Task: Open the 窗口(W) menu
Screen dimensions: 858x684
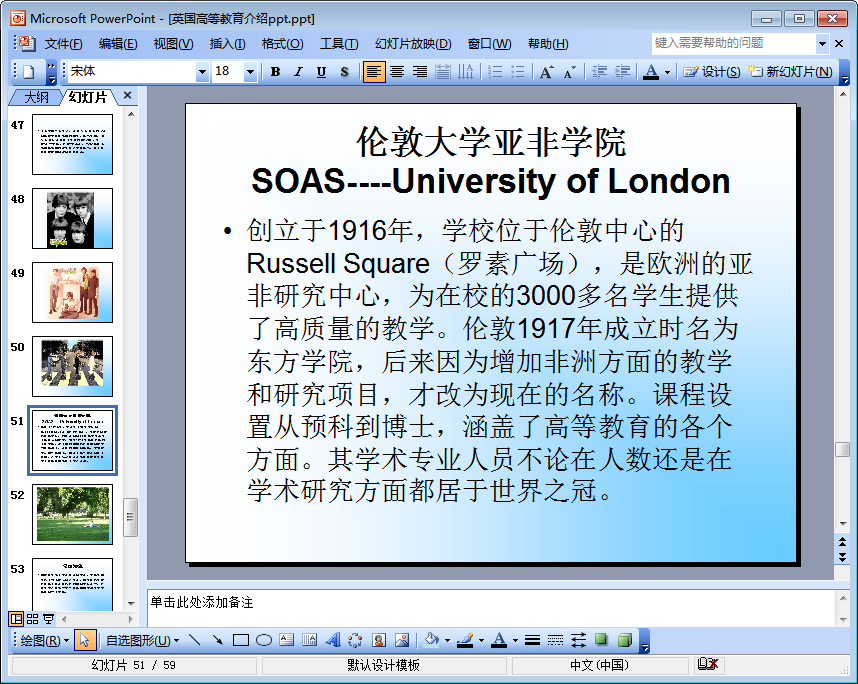Action: pos(489,44)
